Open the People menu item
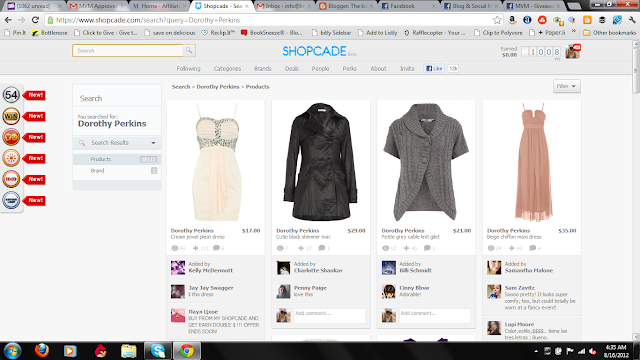This screenshot has height=360, width=640. 320,69
